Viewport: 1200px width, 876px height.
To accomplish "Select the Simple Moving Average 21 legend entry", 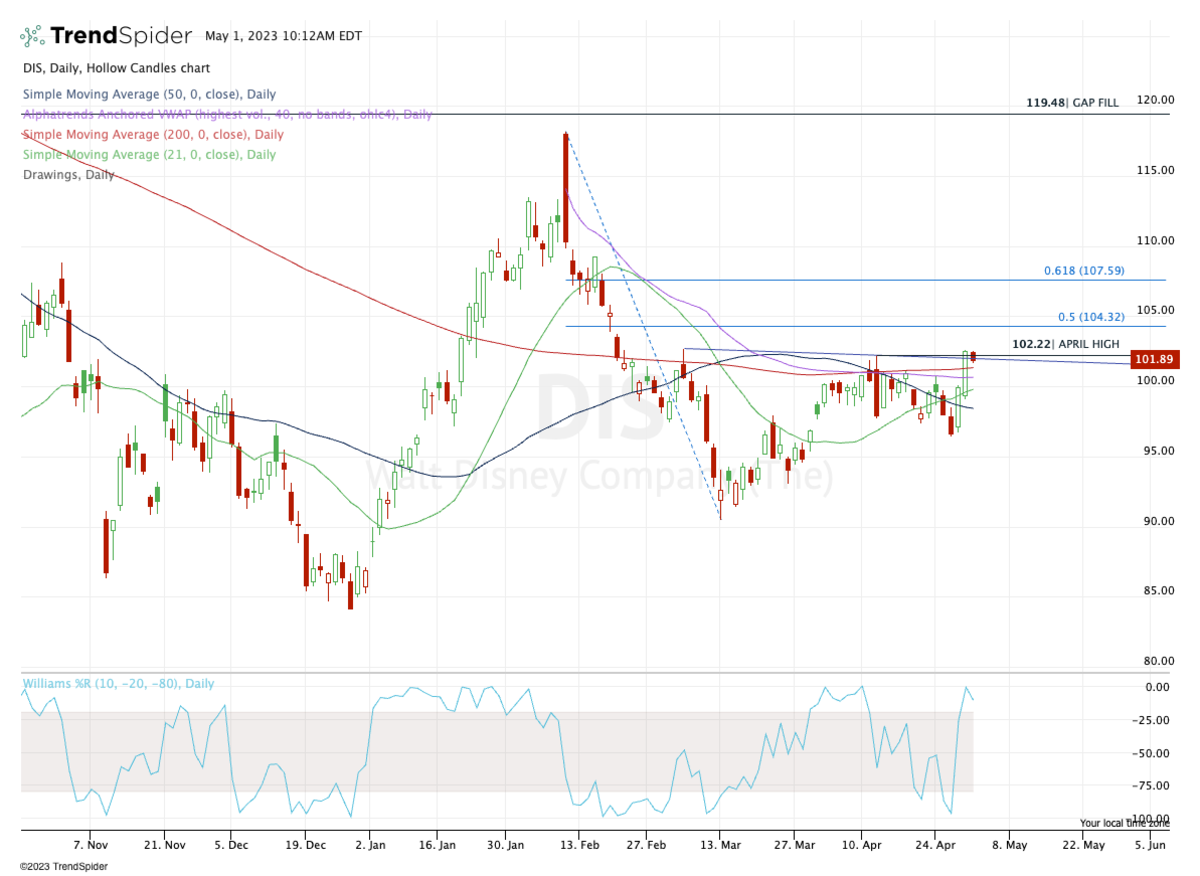I will point(148,154).
